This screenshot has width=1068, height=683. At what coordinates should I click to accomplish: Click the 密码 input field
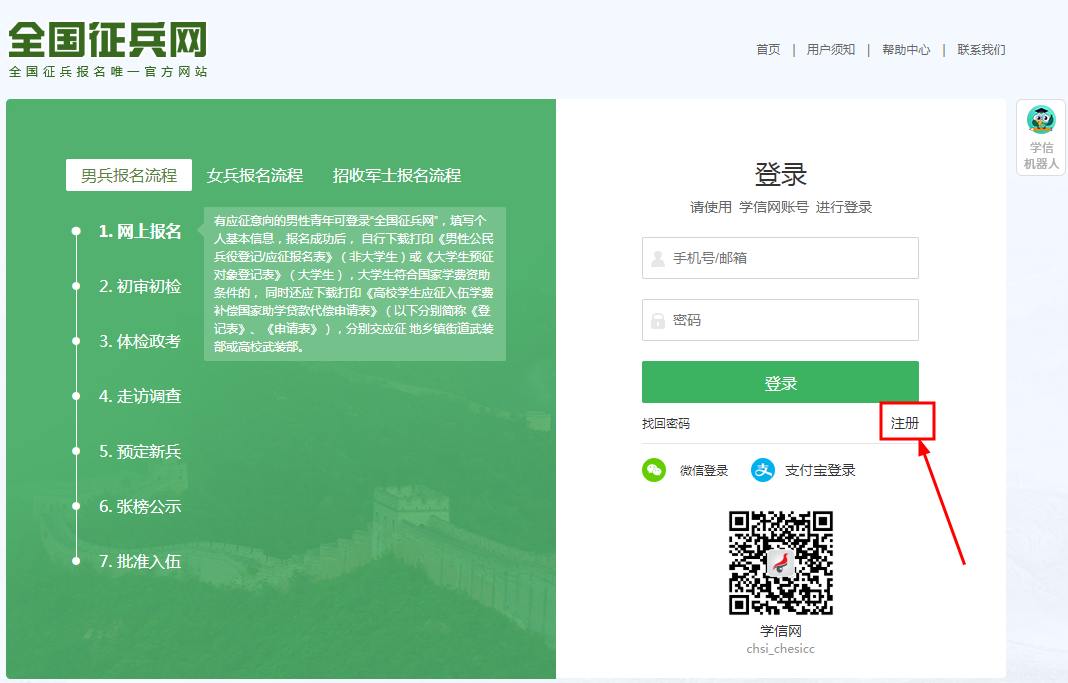point(780,320)
